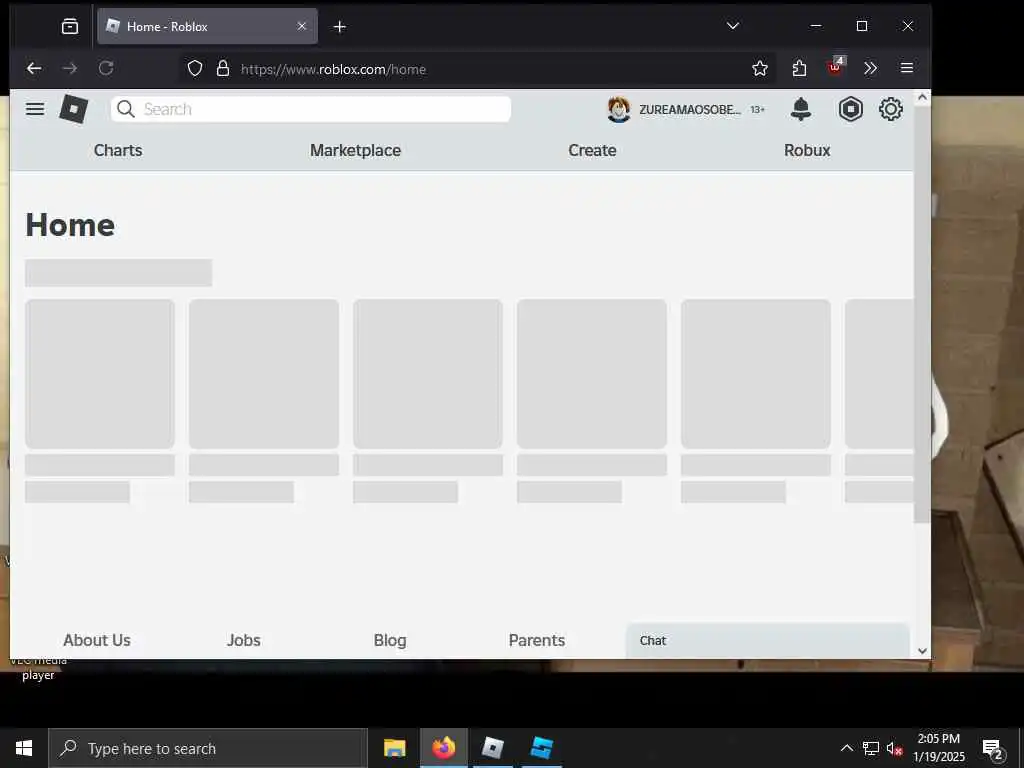Open a new tab with plus
This screenshot has height=768, width=1024.
[x=340, y=27]
